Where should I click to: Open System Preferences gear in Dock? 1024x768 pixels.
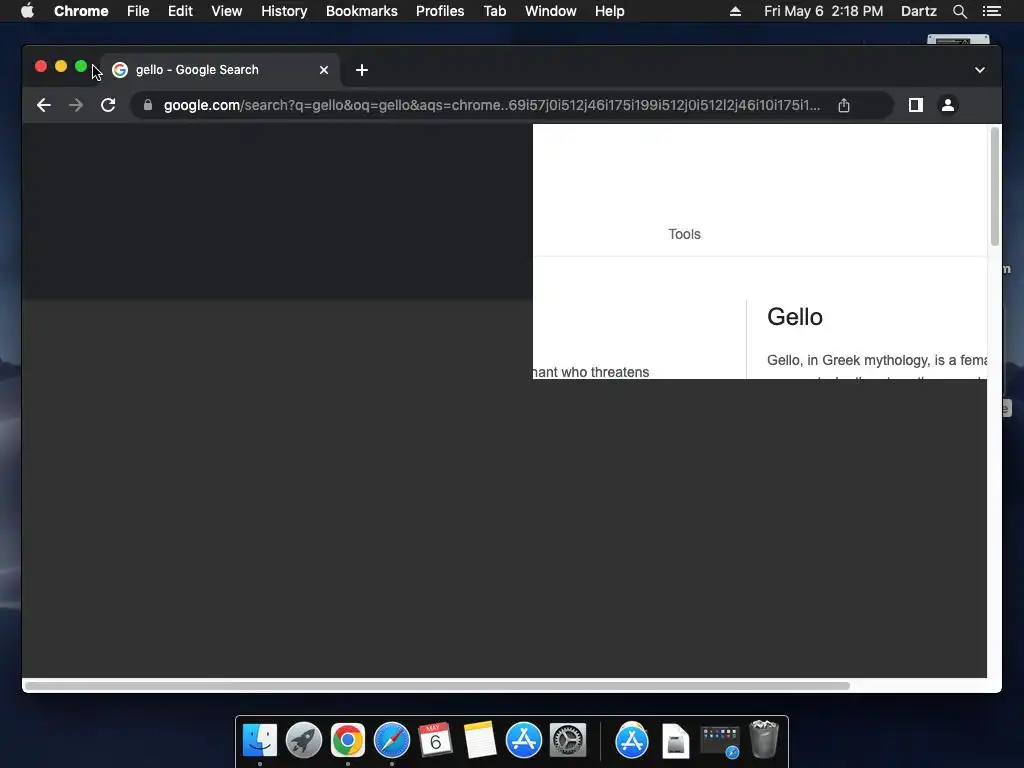click(568, 741)
